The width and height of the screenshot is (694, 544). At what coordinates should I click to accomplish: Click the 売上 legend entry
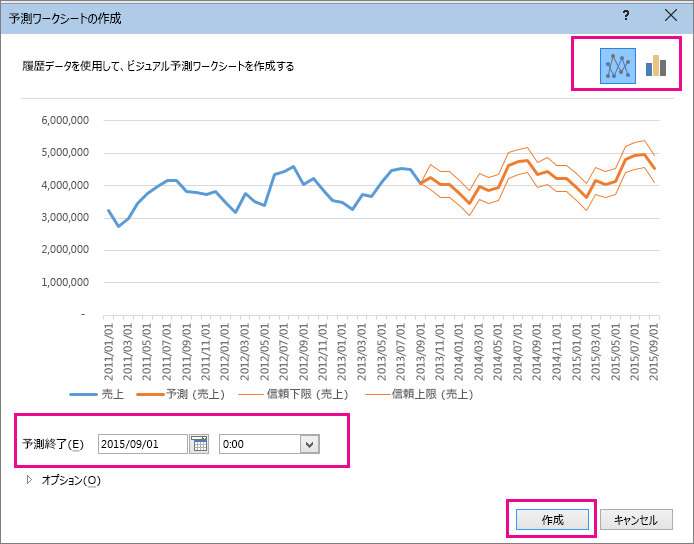(x=97, y=394)
